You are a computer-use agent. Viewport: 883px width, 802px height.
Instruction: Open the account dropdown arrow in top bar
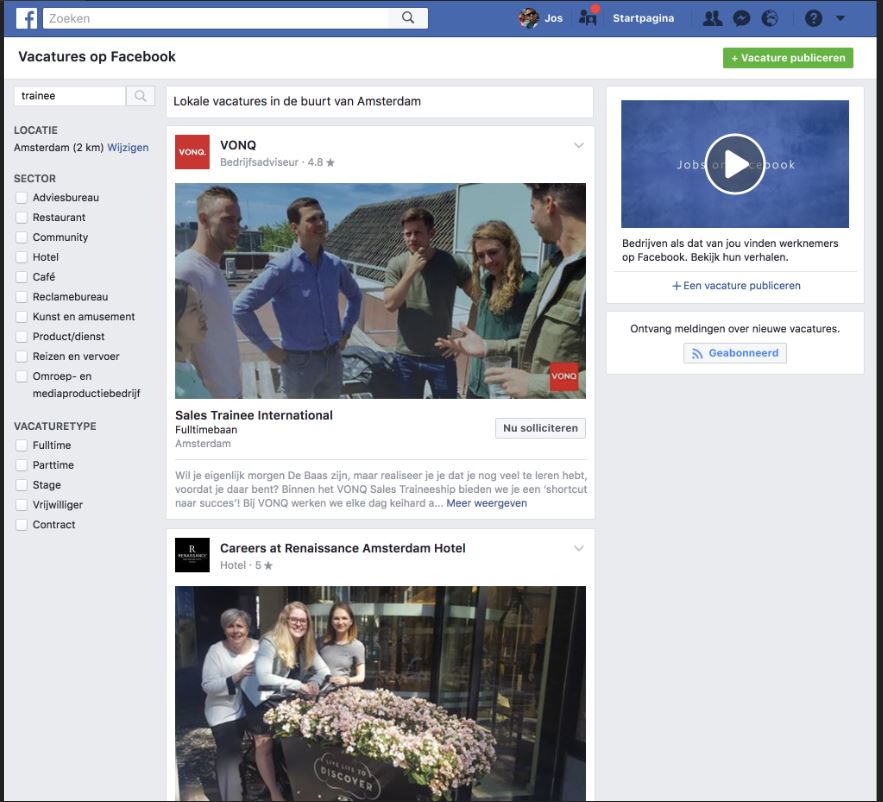click(840, 19)
